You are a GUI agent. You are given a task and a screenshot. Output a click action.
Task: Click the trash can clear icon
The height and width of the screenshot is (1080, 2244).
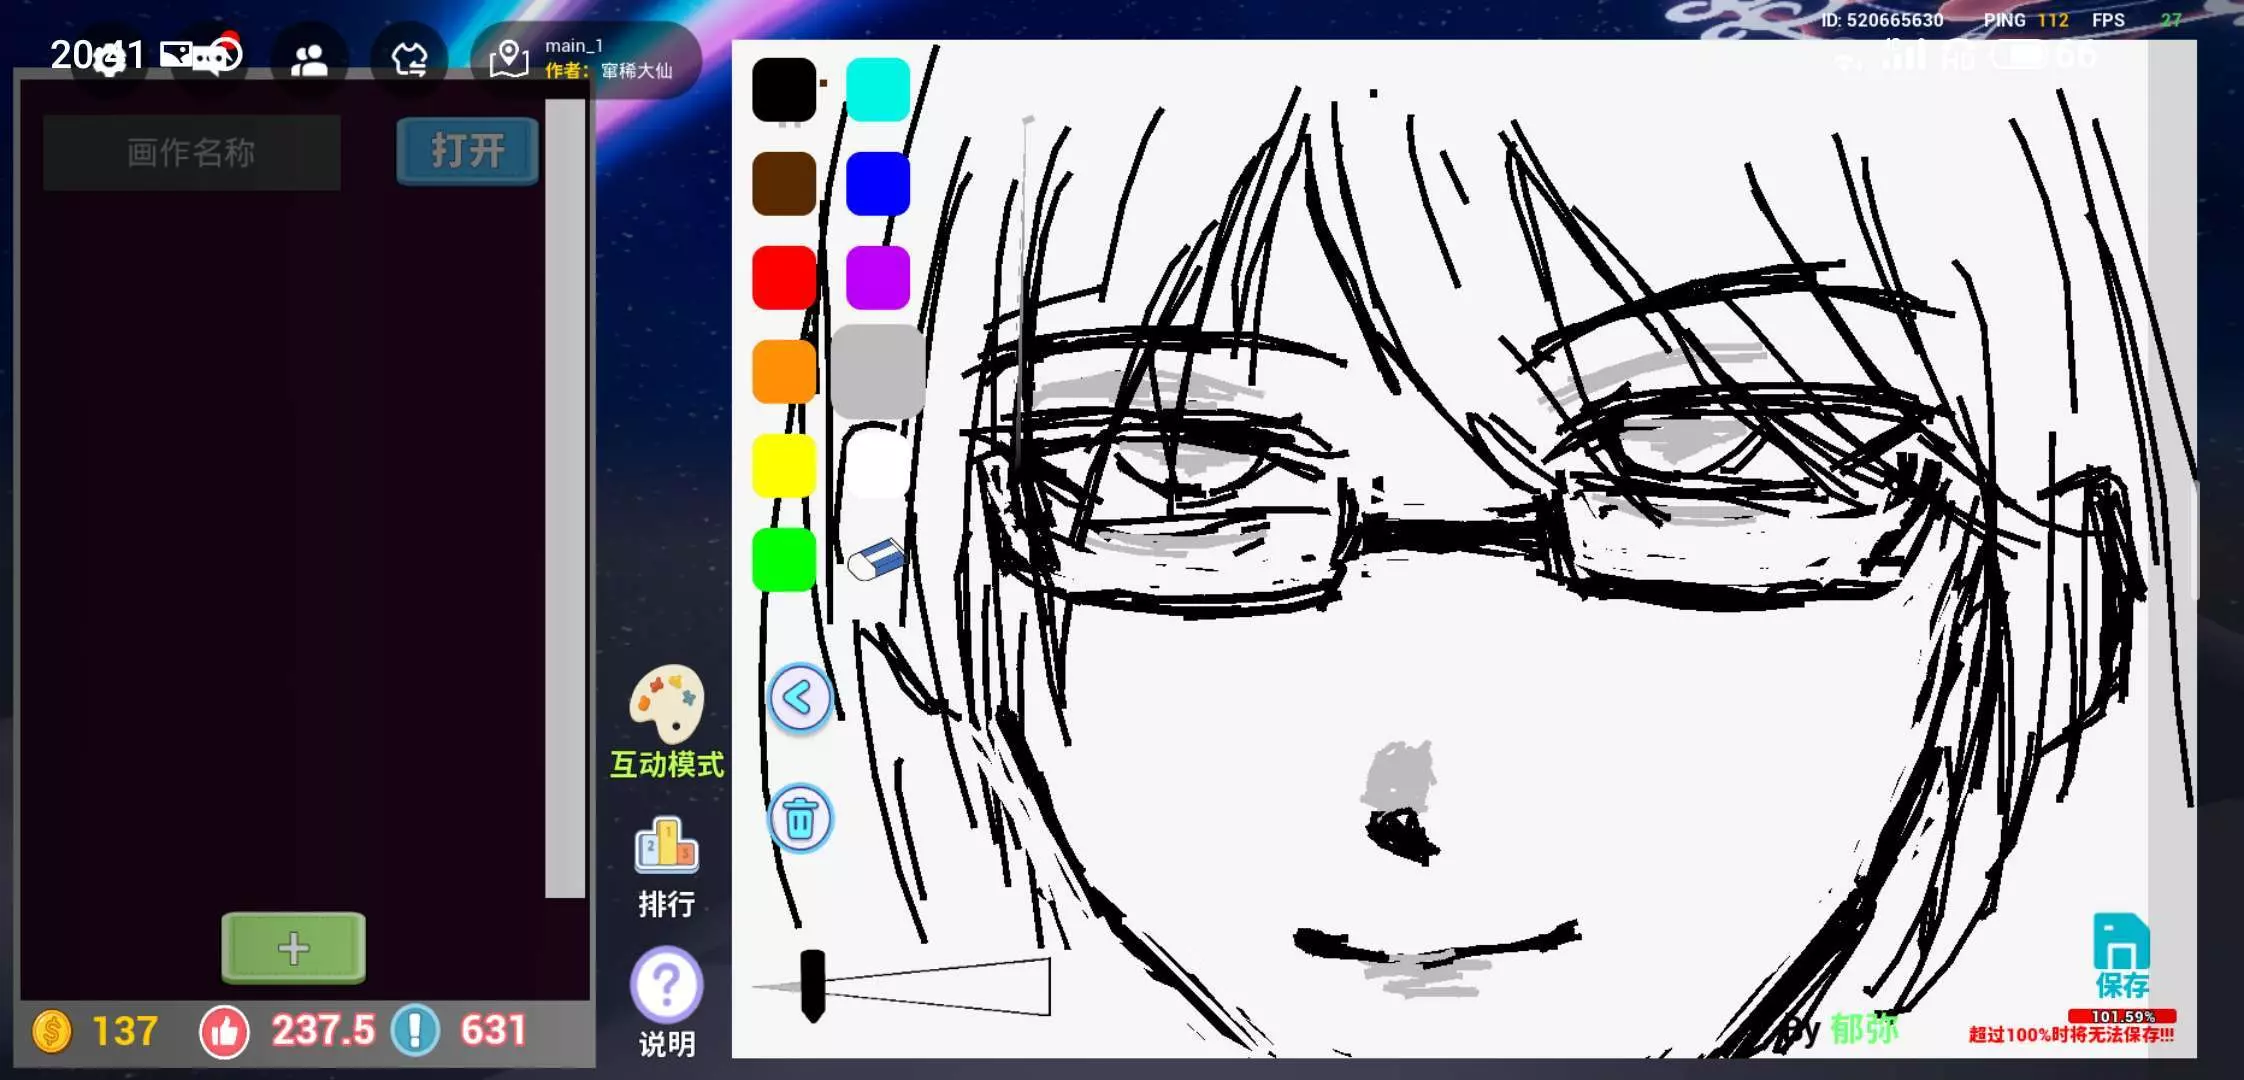pyautogui.click(x=799, y=819)
